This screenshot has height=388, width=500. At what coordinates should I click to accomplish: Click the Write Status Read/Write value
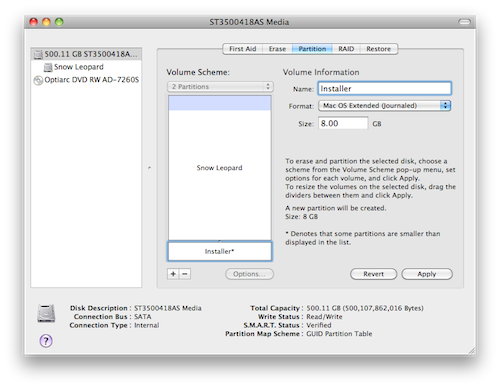[324, 317]
